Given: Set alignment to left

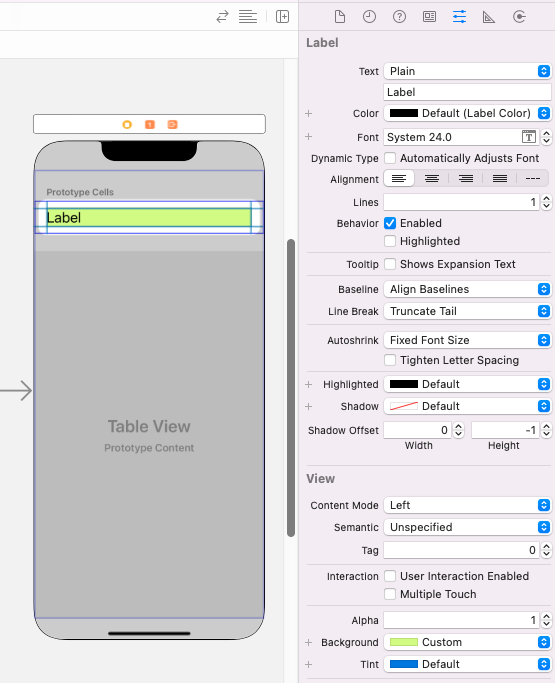Looking at the screenshot, I should 399,179.
